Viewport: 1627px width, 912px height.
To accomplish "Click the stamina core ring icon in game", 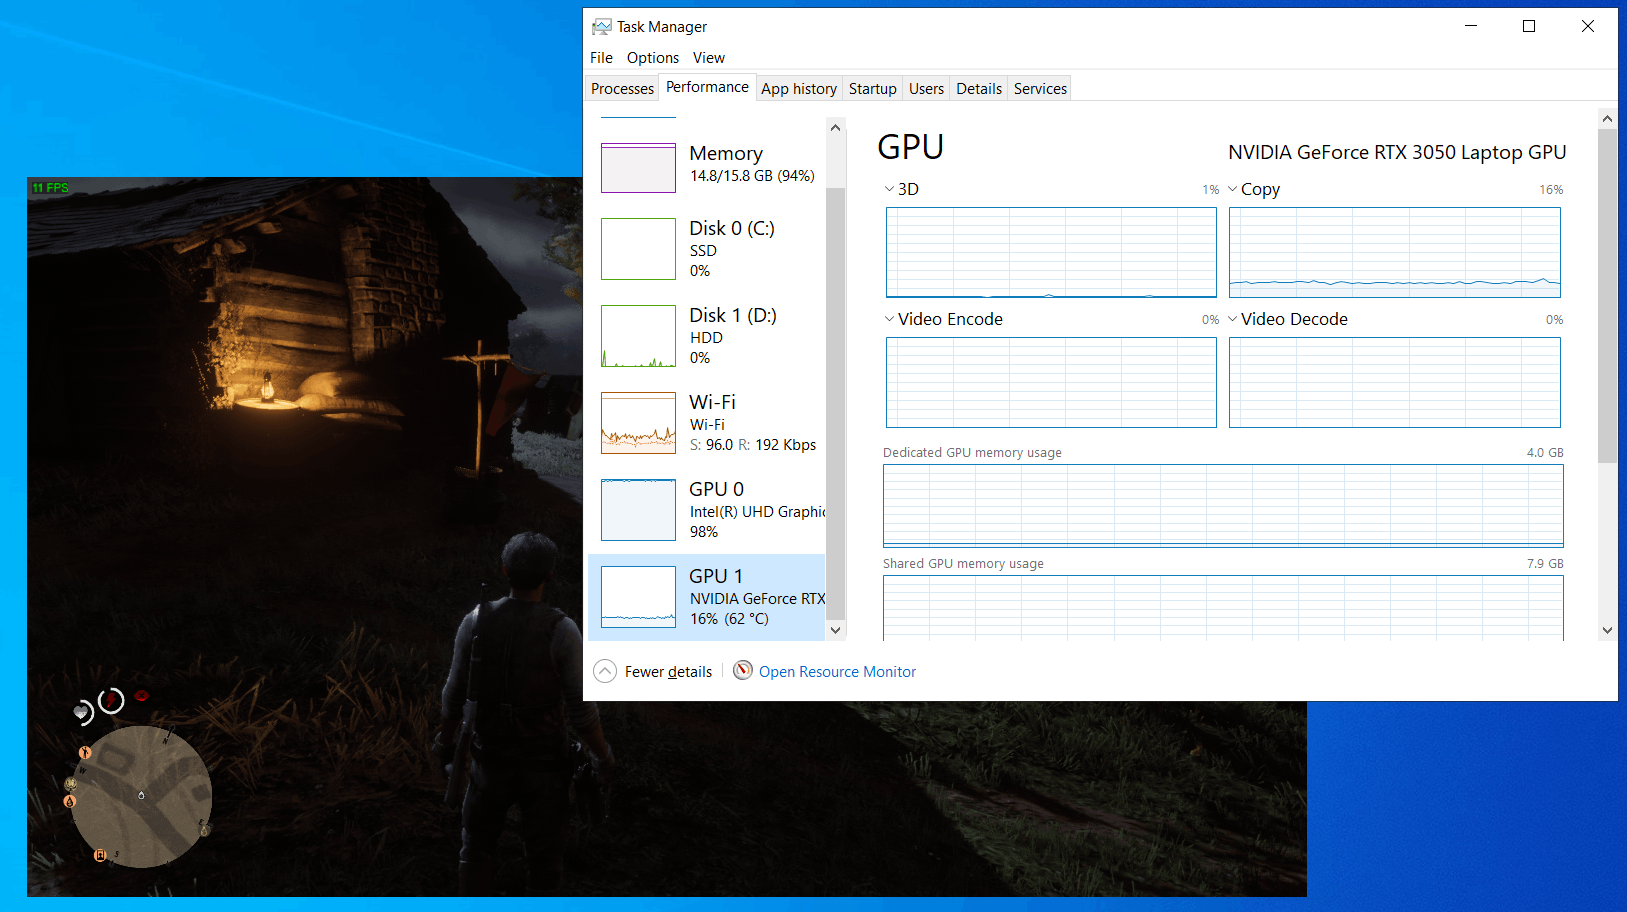I will [x=111, y=700].
